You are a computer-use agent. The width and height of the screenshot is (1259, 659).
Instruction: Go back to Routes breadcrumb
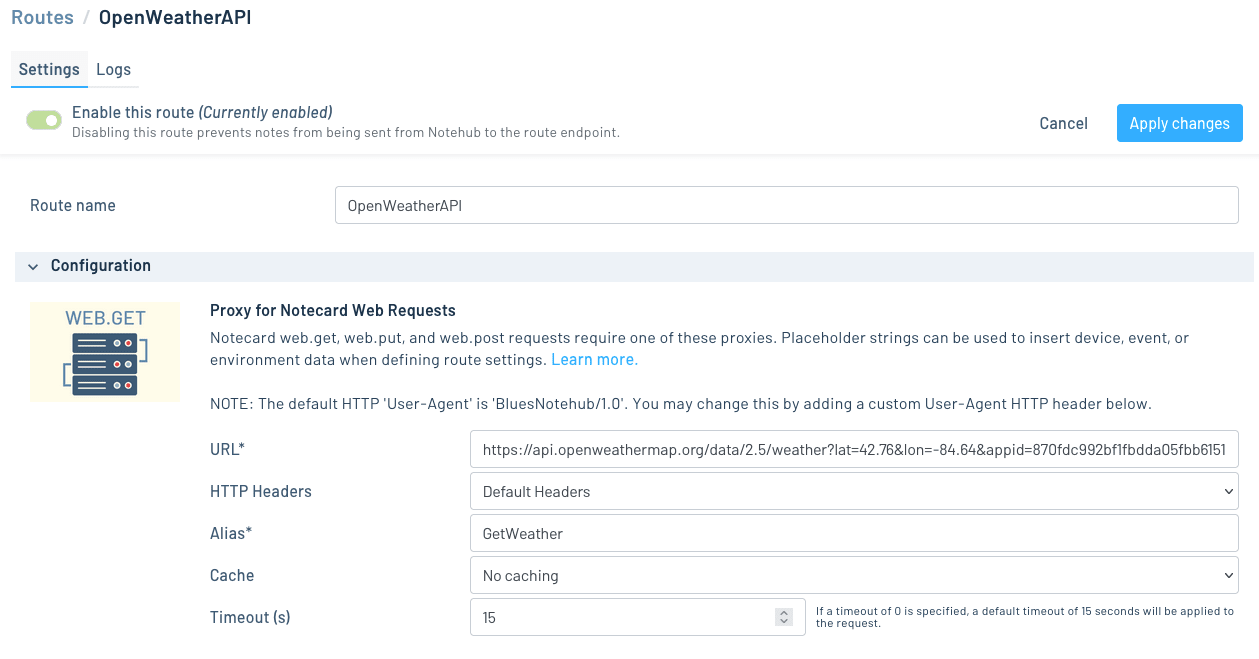coord(42,17)
